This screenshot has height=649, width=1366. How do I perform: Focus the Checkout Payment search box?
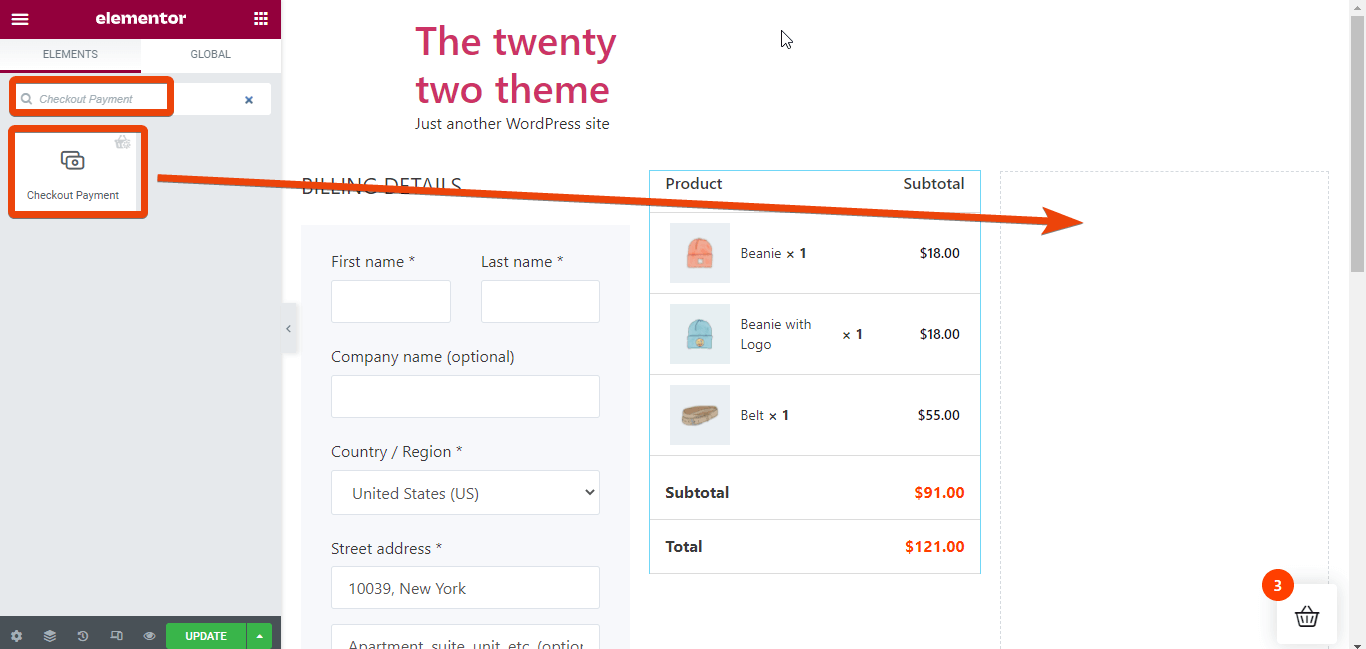(95, 98)
